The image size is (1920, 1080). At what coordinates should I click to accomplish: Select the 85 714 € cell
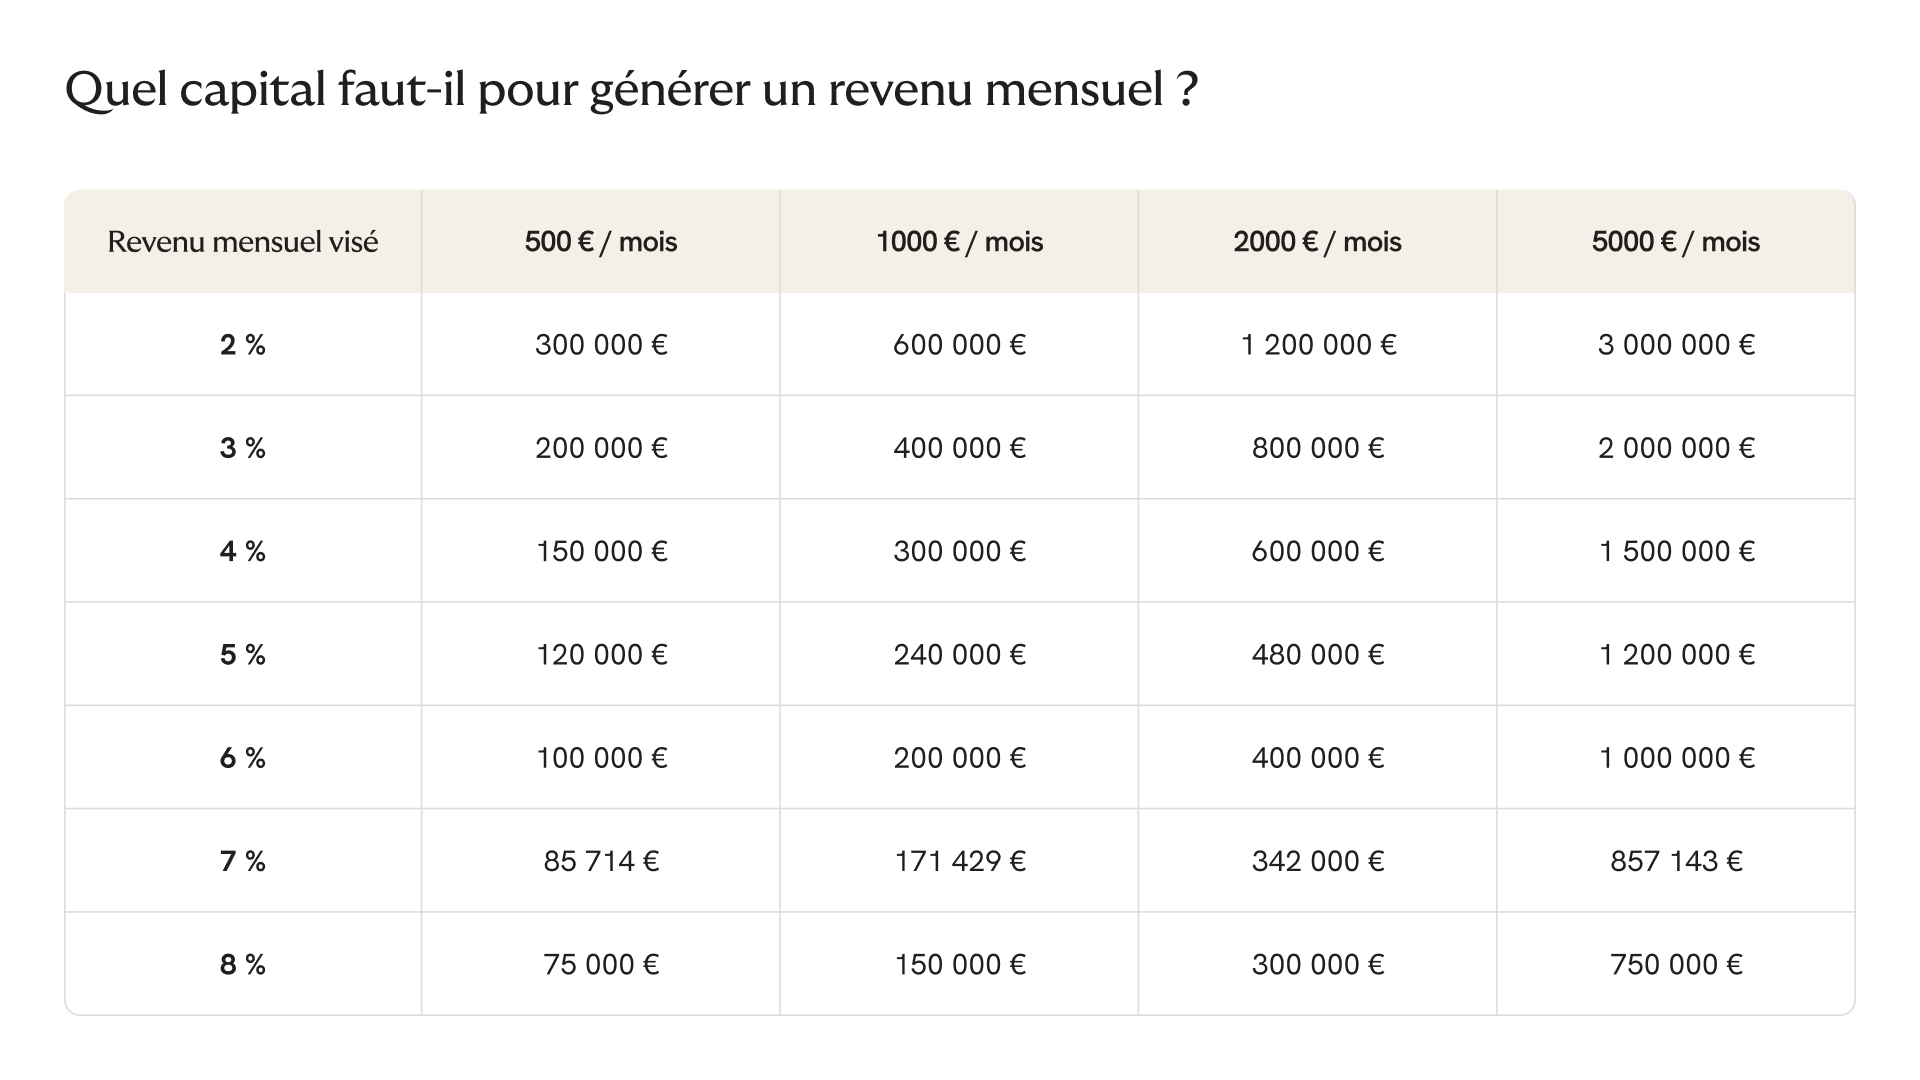point(601,861)
